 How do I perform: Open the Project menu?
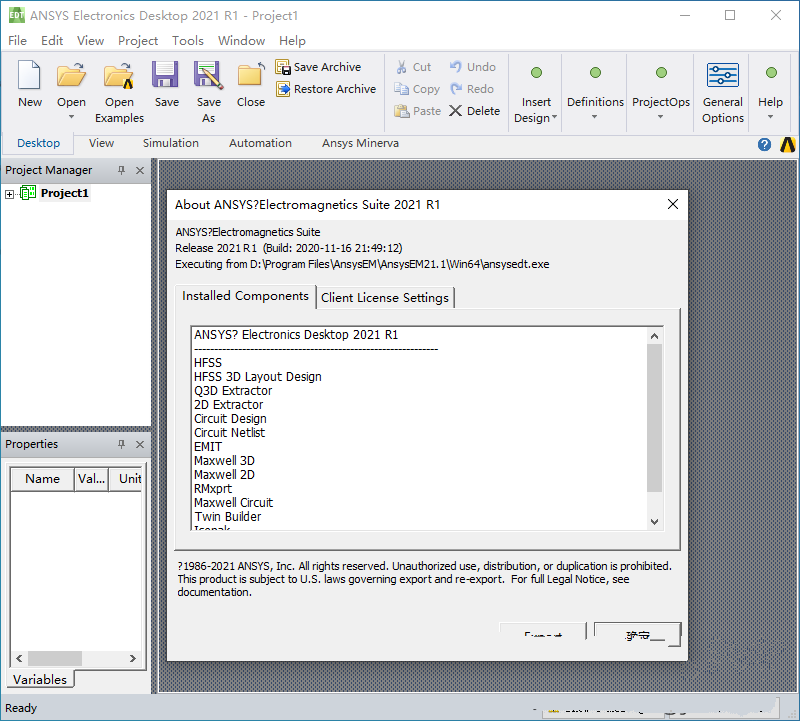(138, 41)
